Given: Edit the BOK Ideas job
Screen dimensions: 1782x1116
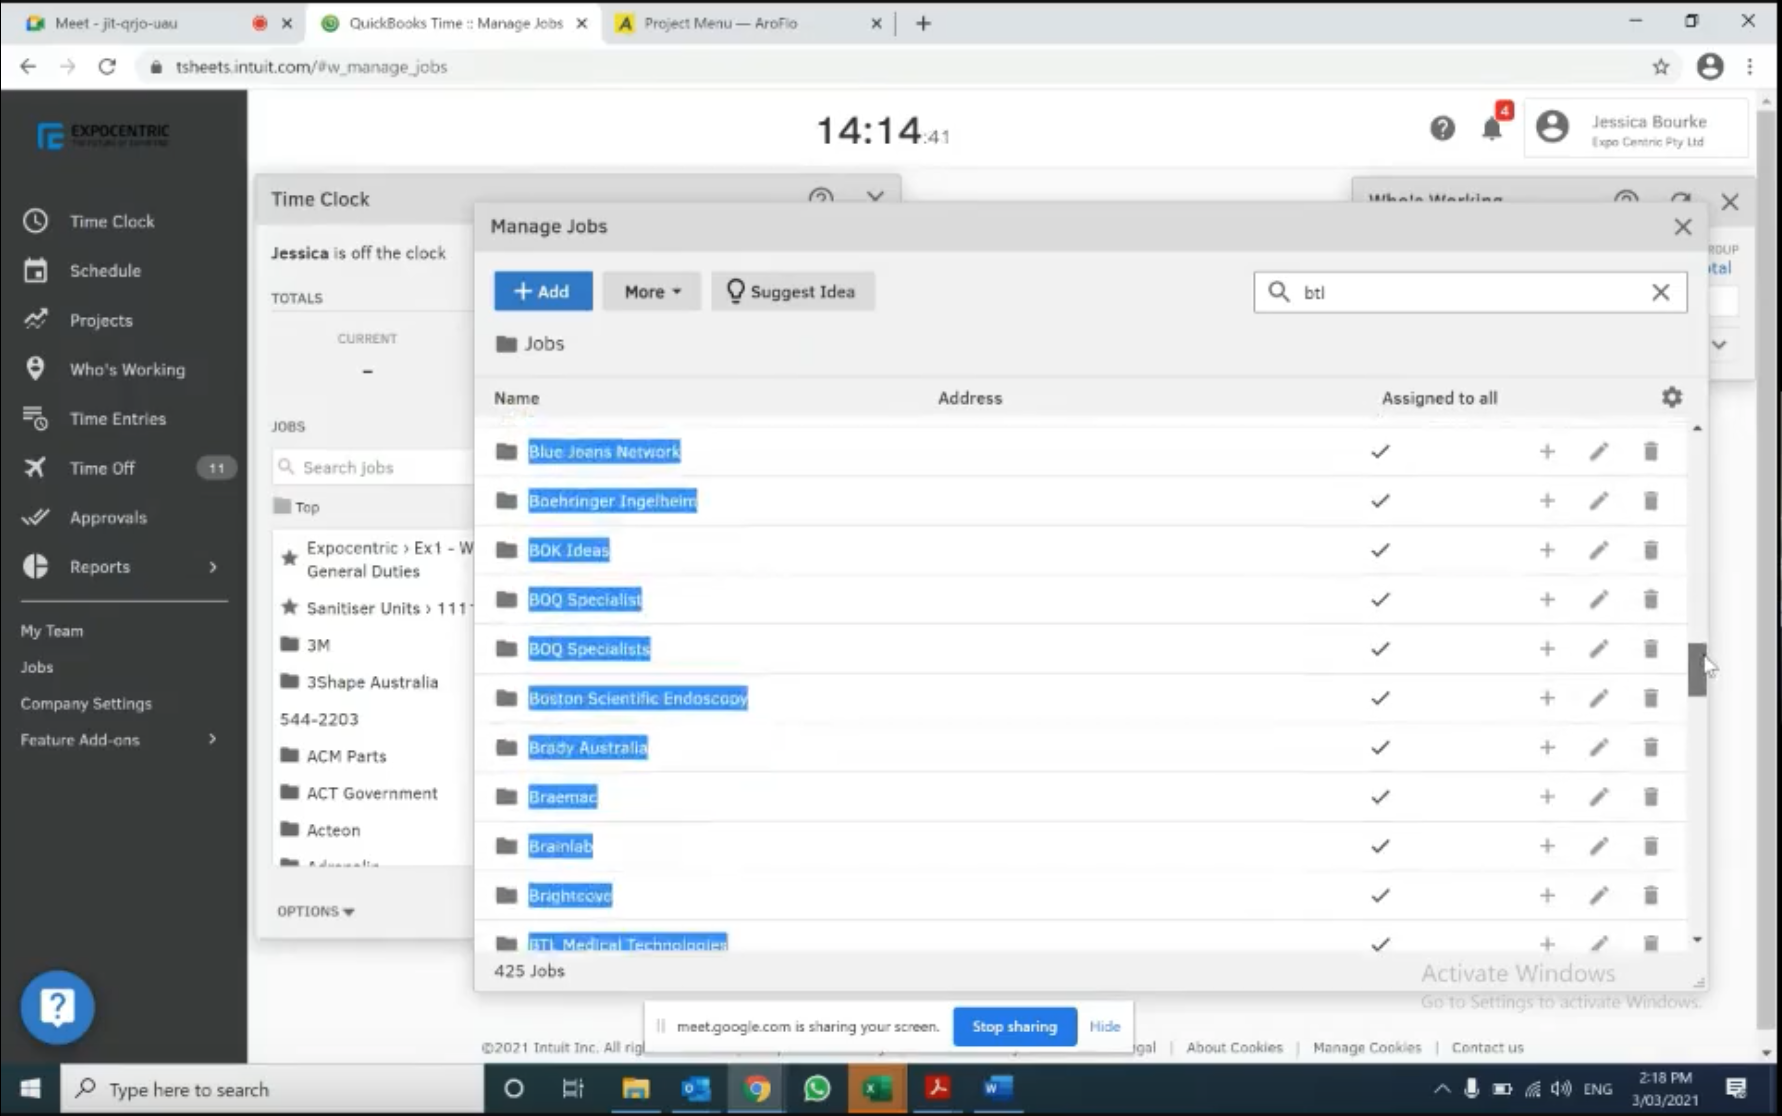Looking at the screenshot, I should [1599, 550].
